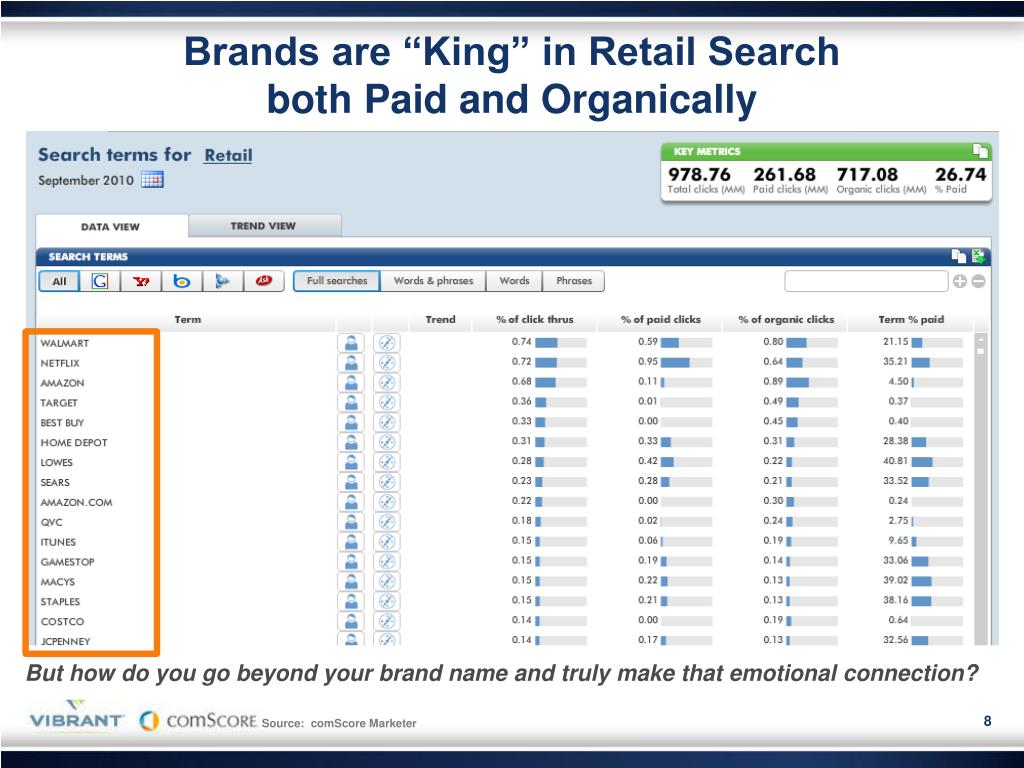Viewport: 1024px width, 768px height.
Task: Select the AMAZON.COM term row
Action: (76, 502)
